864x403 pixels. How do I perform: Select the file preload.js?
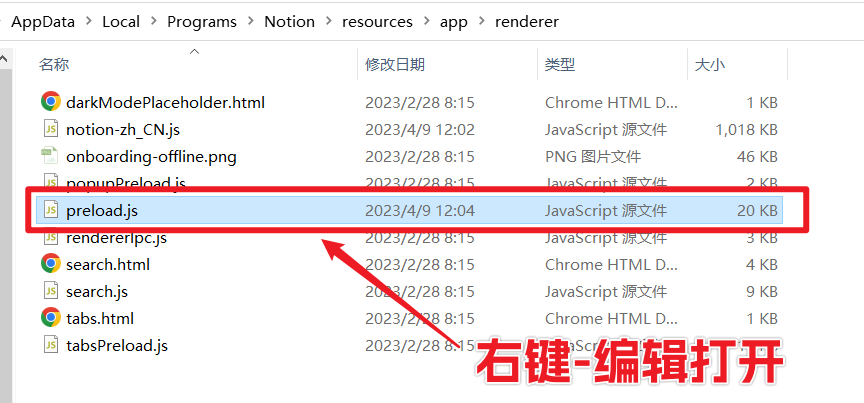tap(101, 211)
